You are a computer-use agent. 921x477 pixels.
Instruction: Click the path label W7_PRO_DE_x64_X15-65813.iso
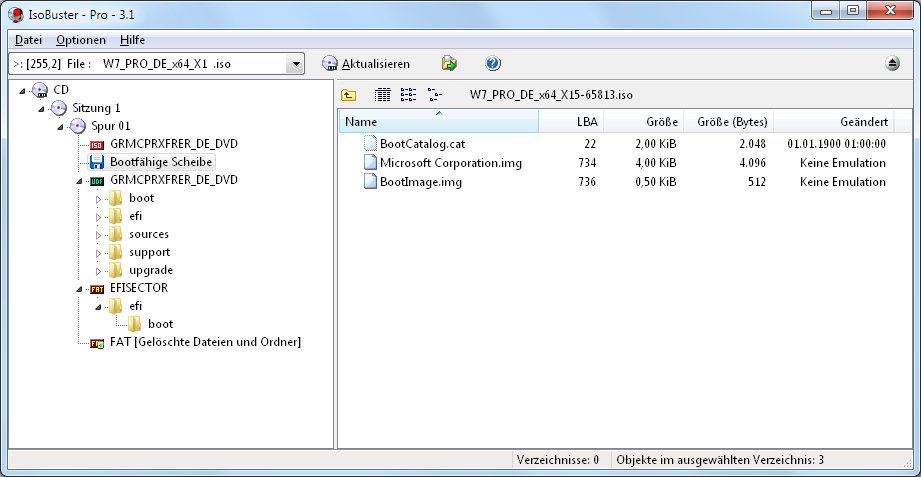[x=551, y=95]
